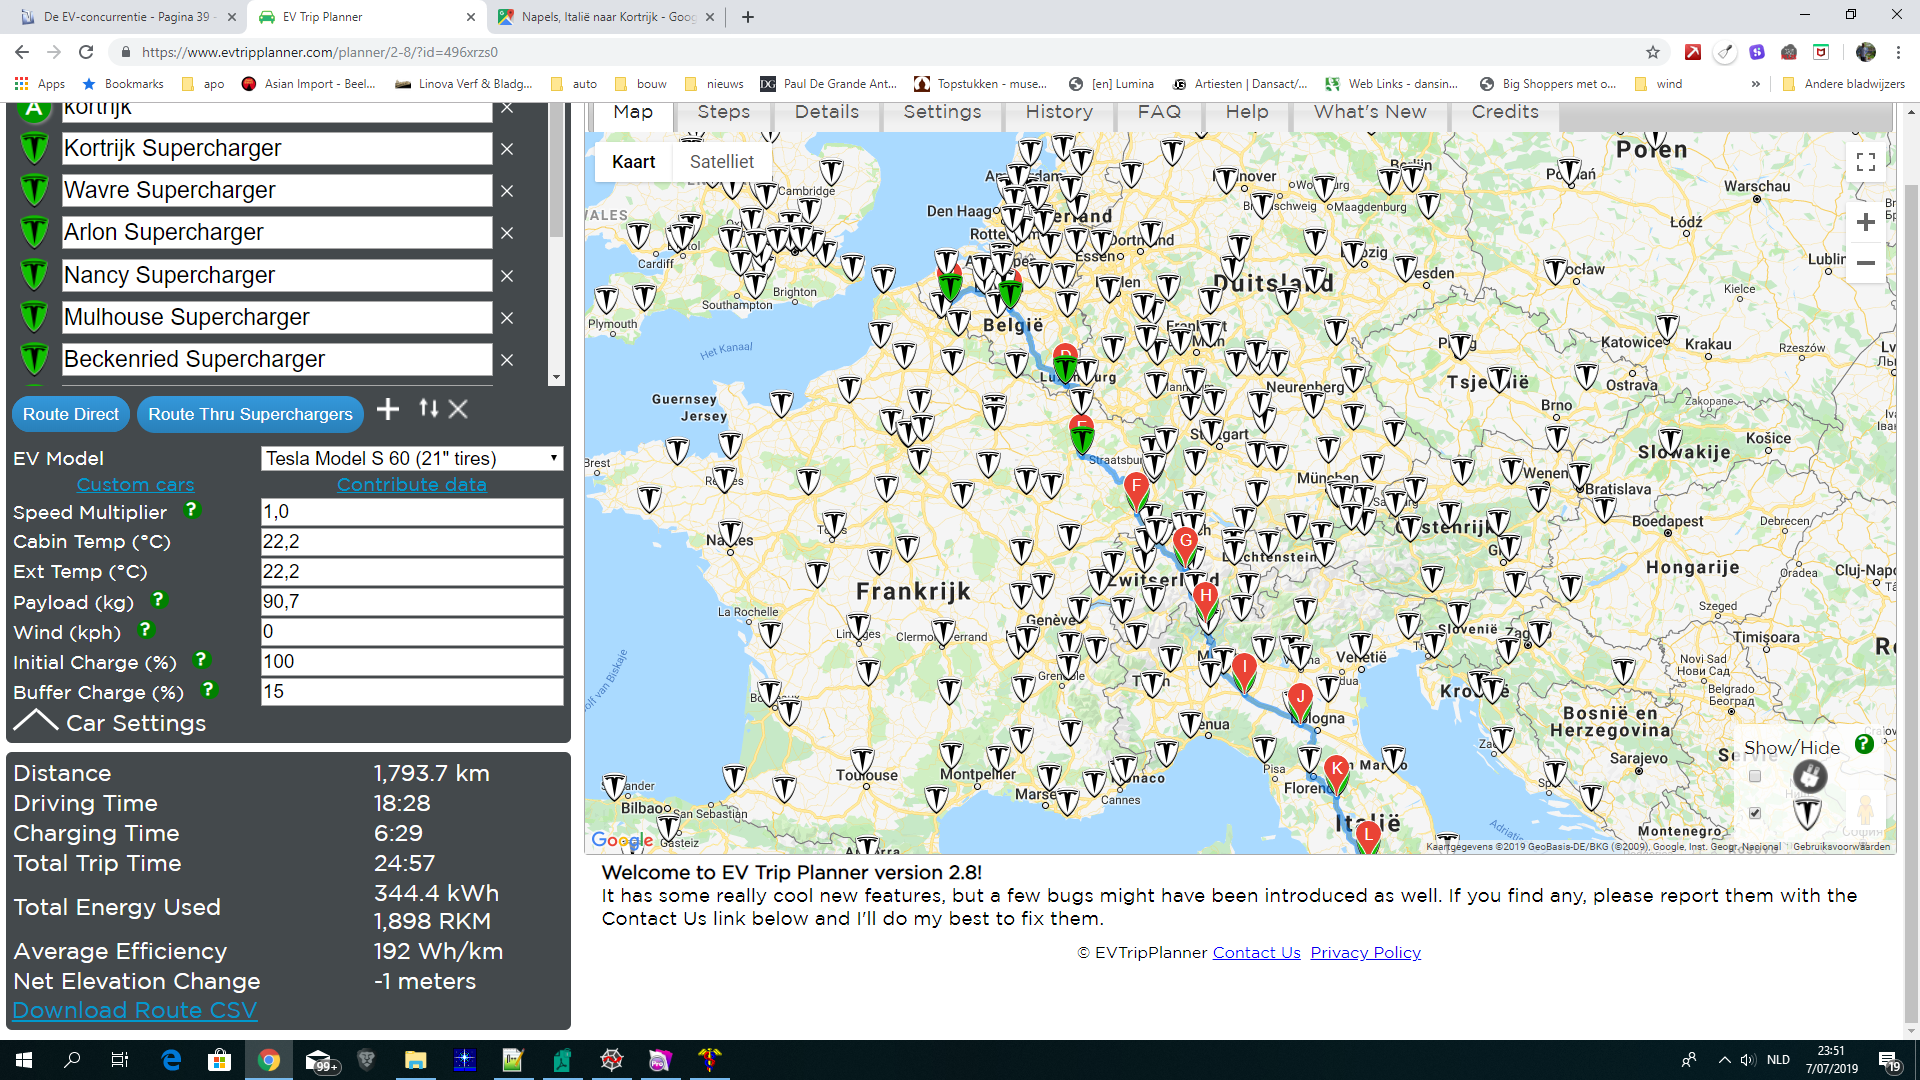Click the red route marker H in Switzerland

pyautogui.click(x=1206, y=599)
